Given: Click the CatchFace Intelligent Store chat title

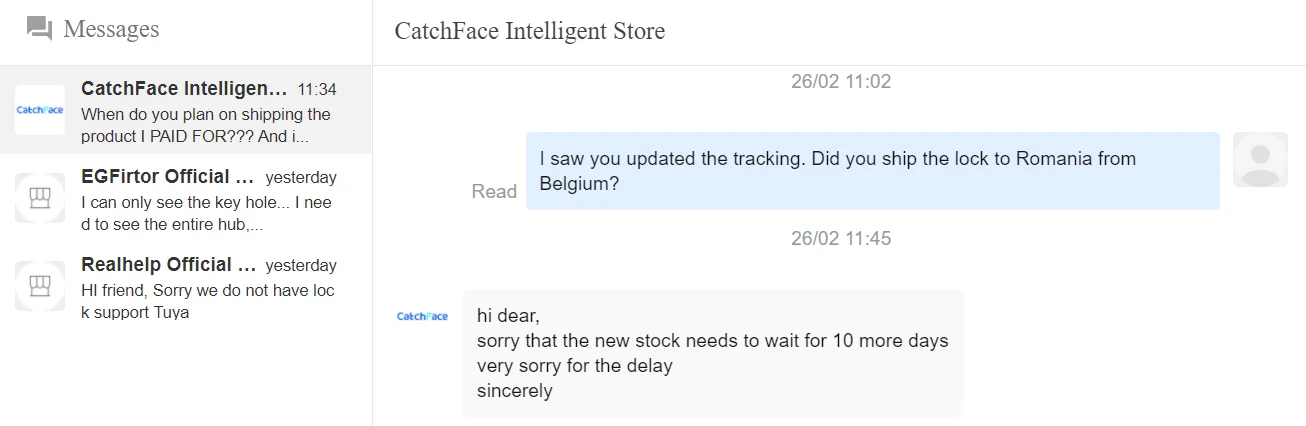Looking at the screenshot, I should 529,31.
